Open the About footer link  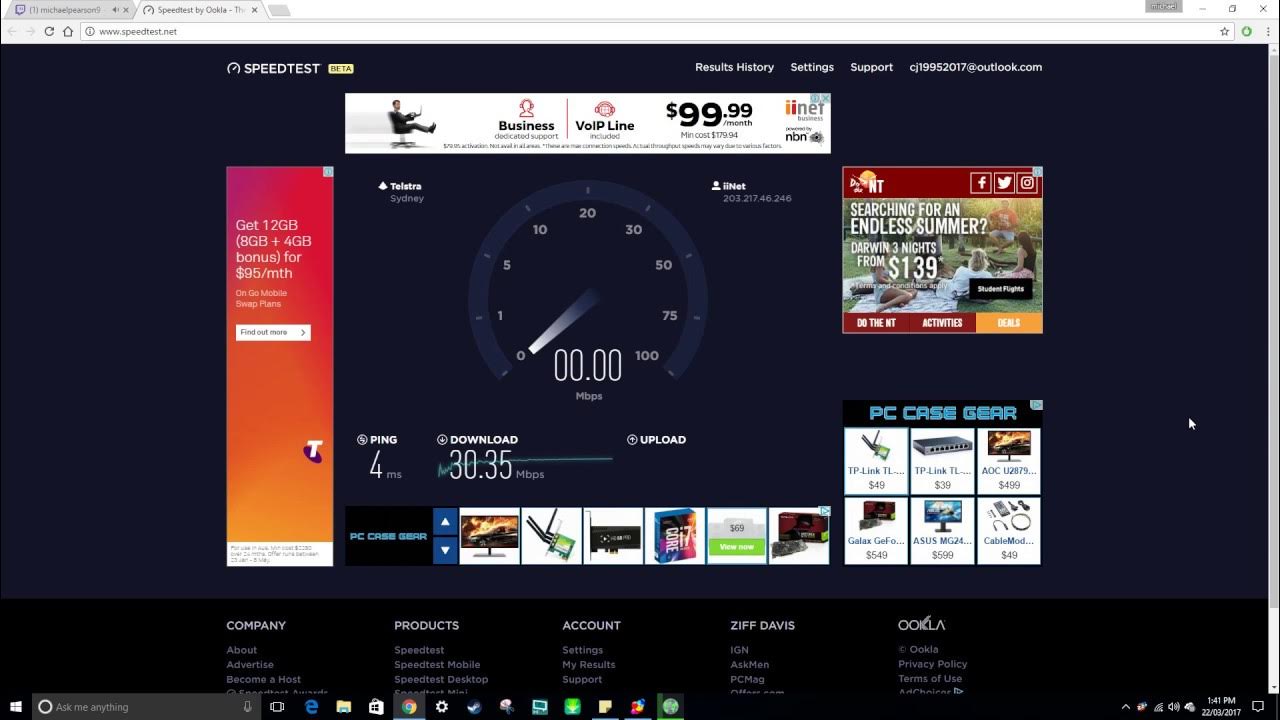click(242, 650)
